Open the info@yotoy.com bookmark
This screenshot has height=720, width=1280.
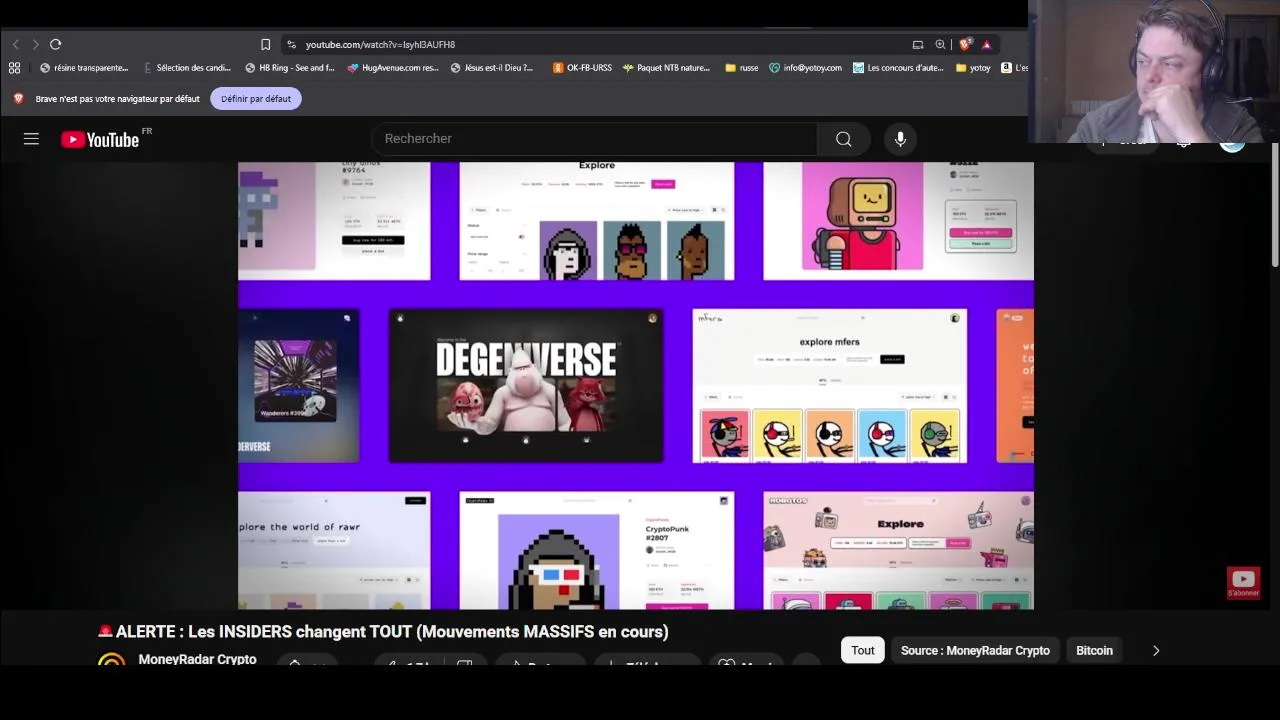click(x=805, y=68)
